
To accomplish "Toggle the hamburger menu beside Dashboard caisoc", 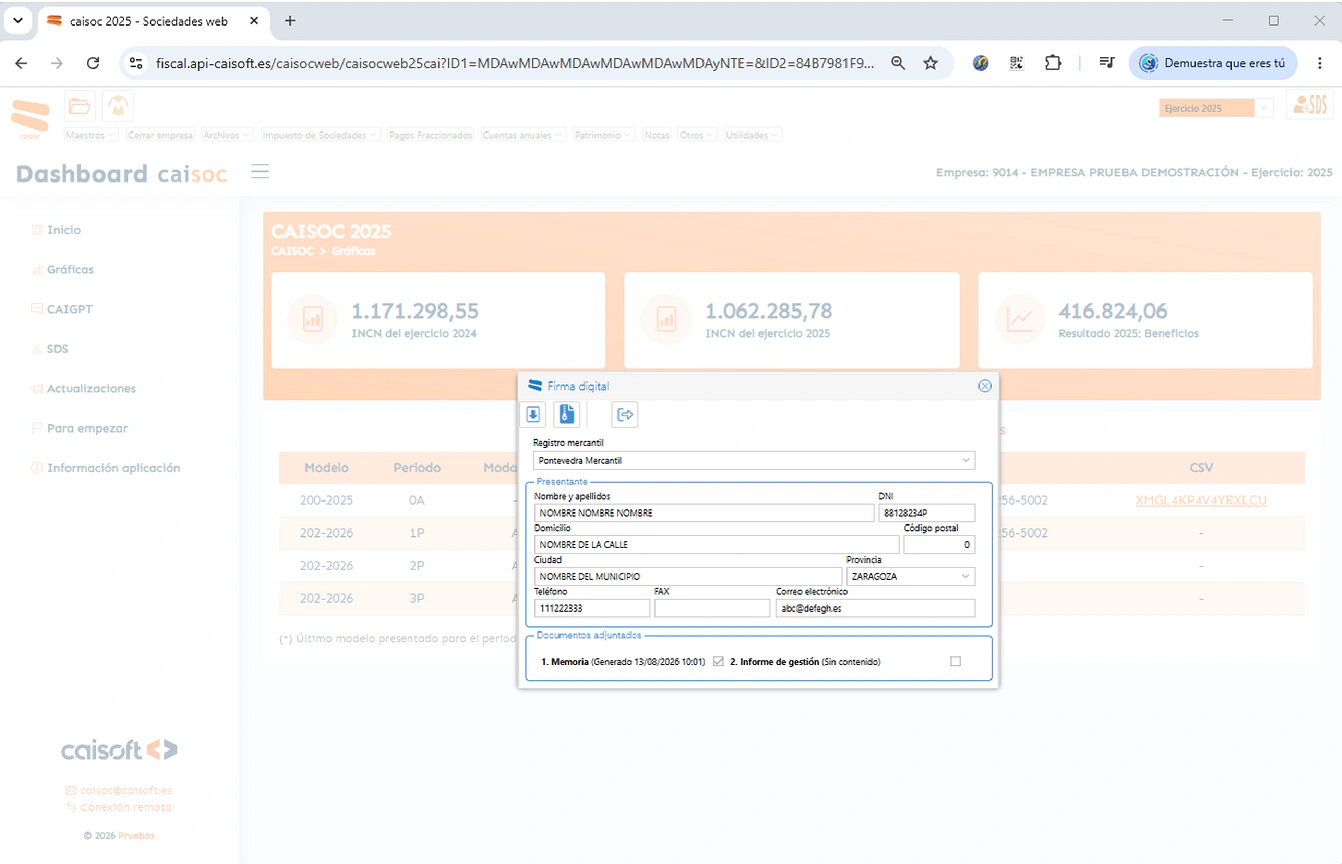I will pos(260,172).
